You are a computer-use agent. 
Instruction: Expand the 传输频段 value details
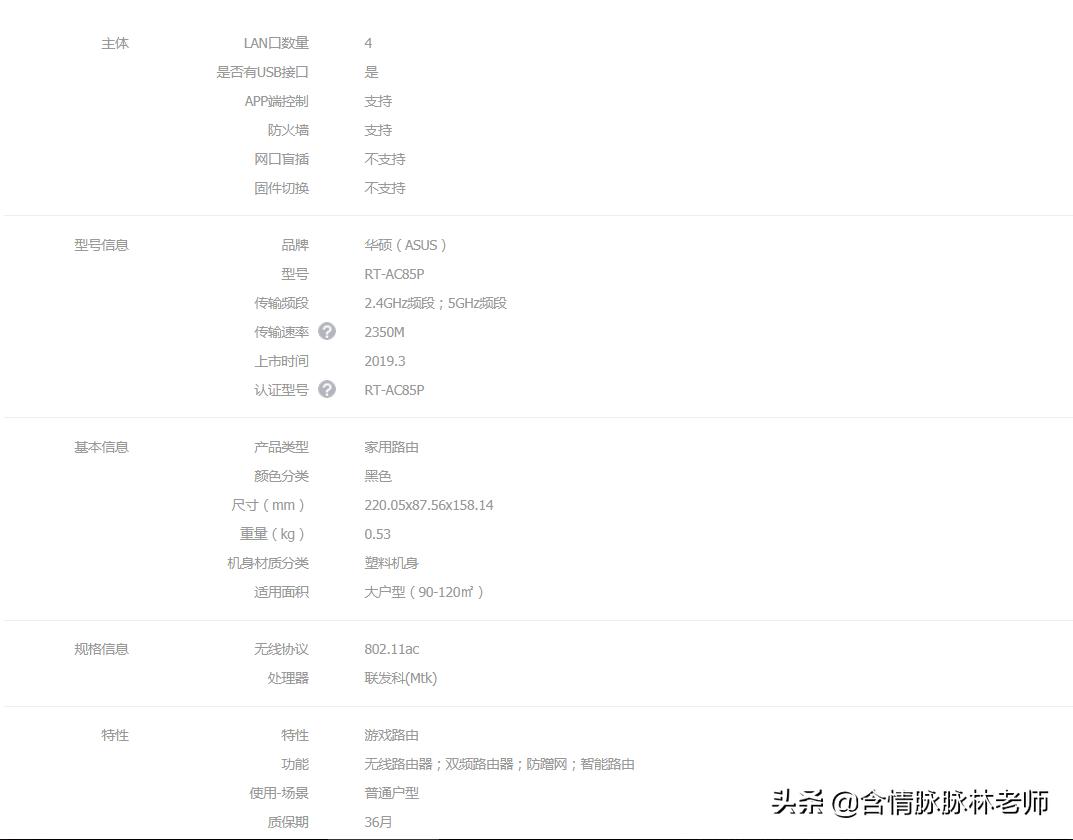[435, 302]
